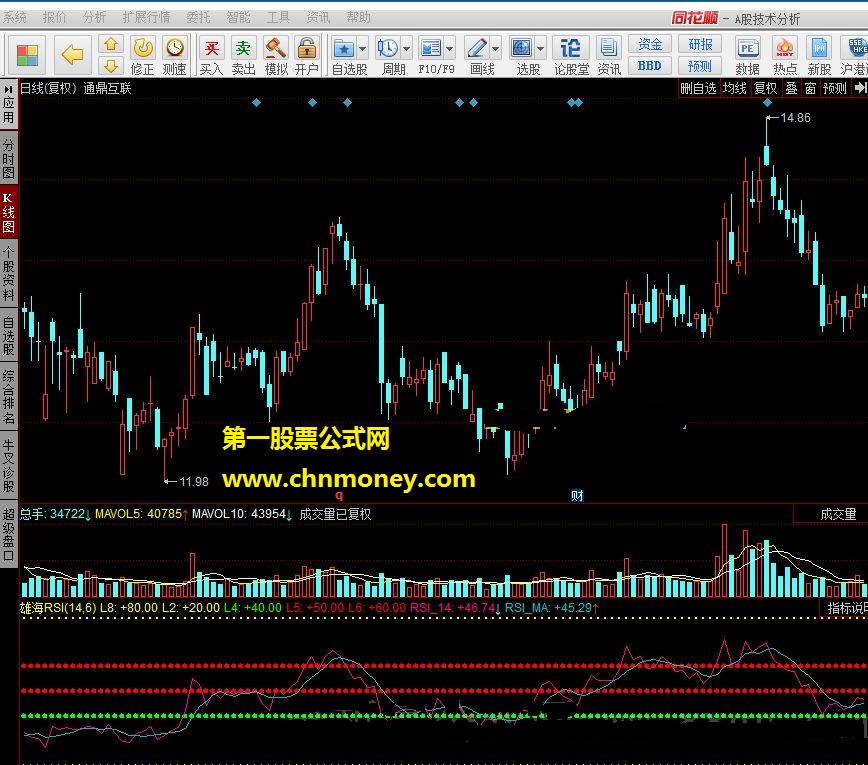Click the blue diamond marker above 14.86 peak
The image size is (868, 765).
[x=767, y=102]
